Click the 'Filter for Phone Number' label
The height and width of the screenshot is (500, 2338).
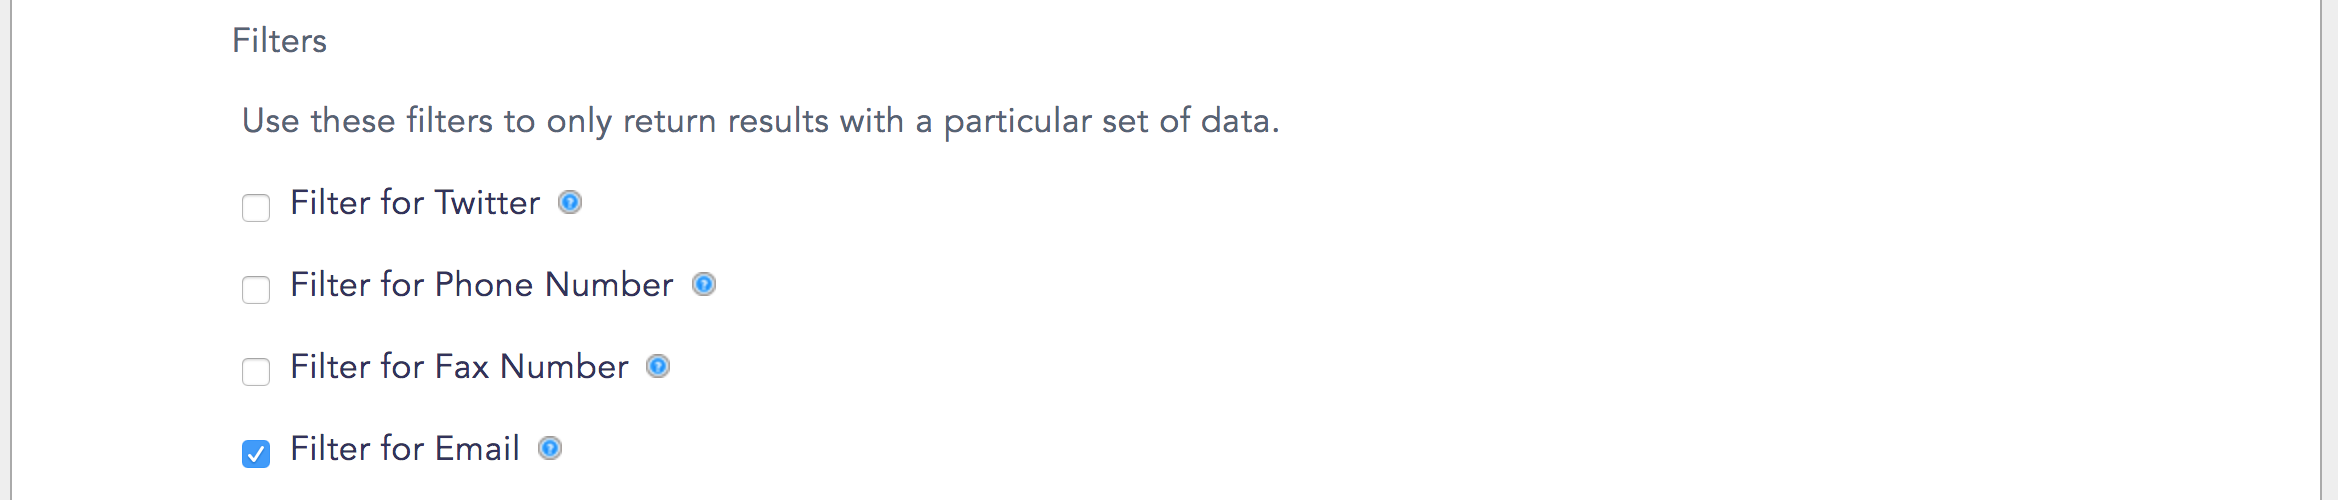[x=482, y=285]
